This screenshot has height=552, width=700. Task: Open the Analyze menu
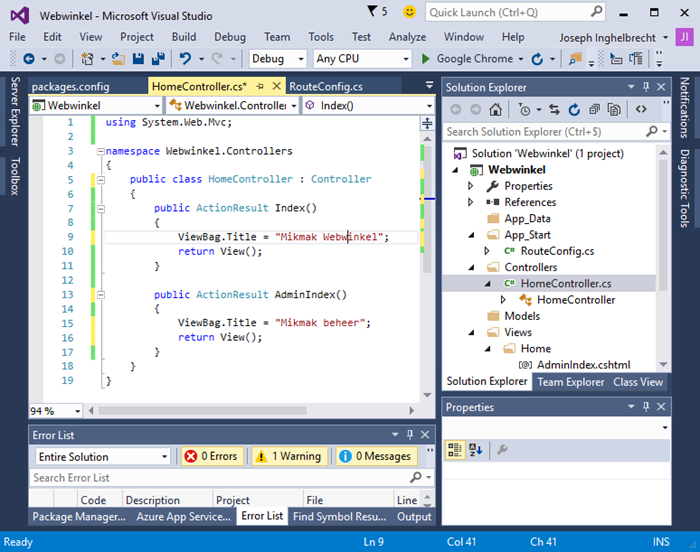(x=407, y=37)
